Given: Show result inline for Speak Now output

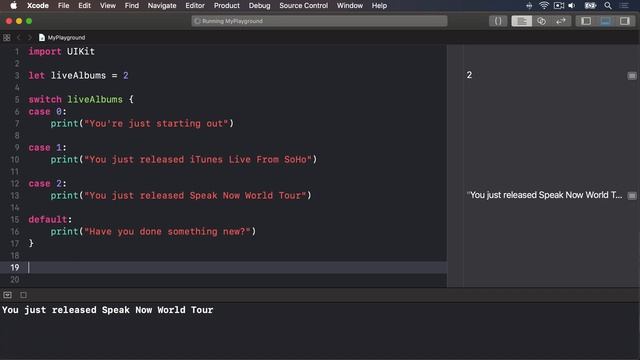Looking at the screenshot, I should click(x=632, y=196).
